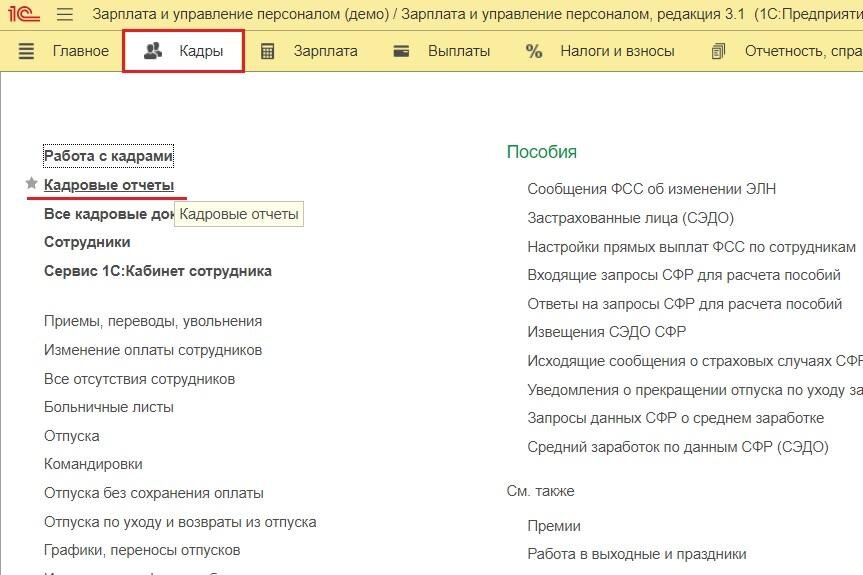Click the Кадры people icon
Image resolution: width=863 pixels, height=575 pixels.
[x=152, y=51]
